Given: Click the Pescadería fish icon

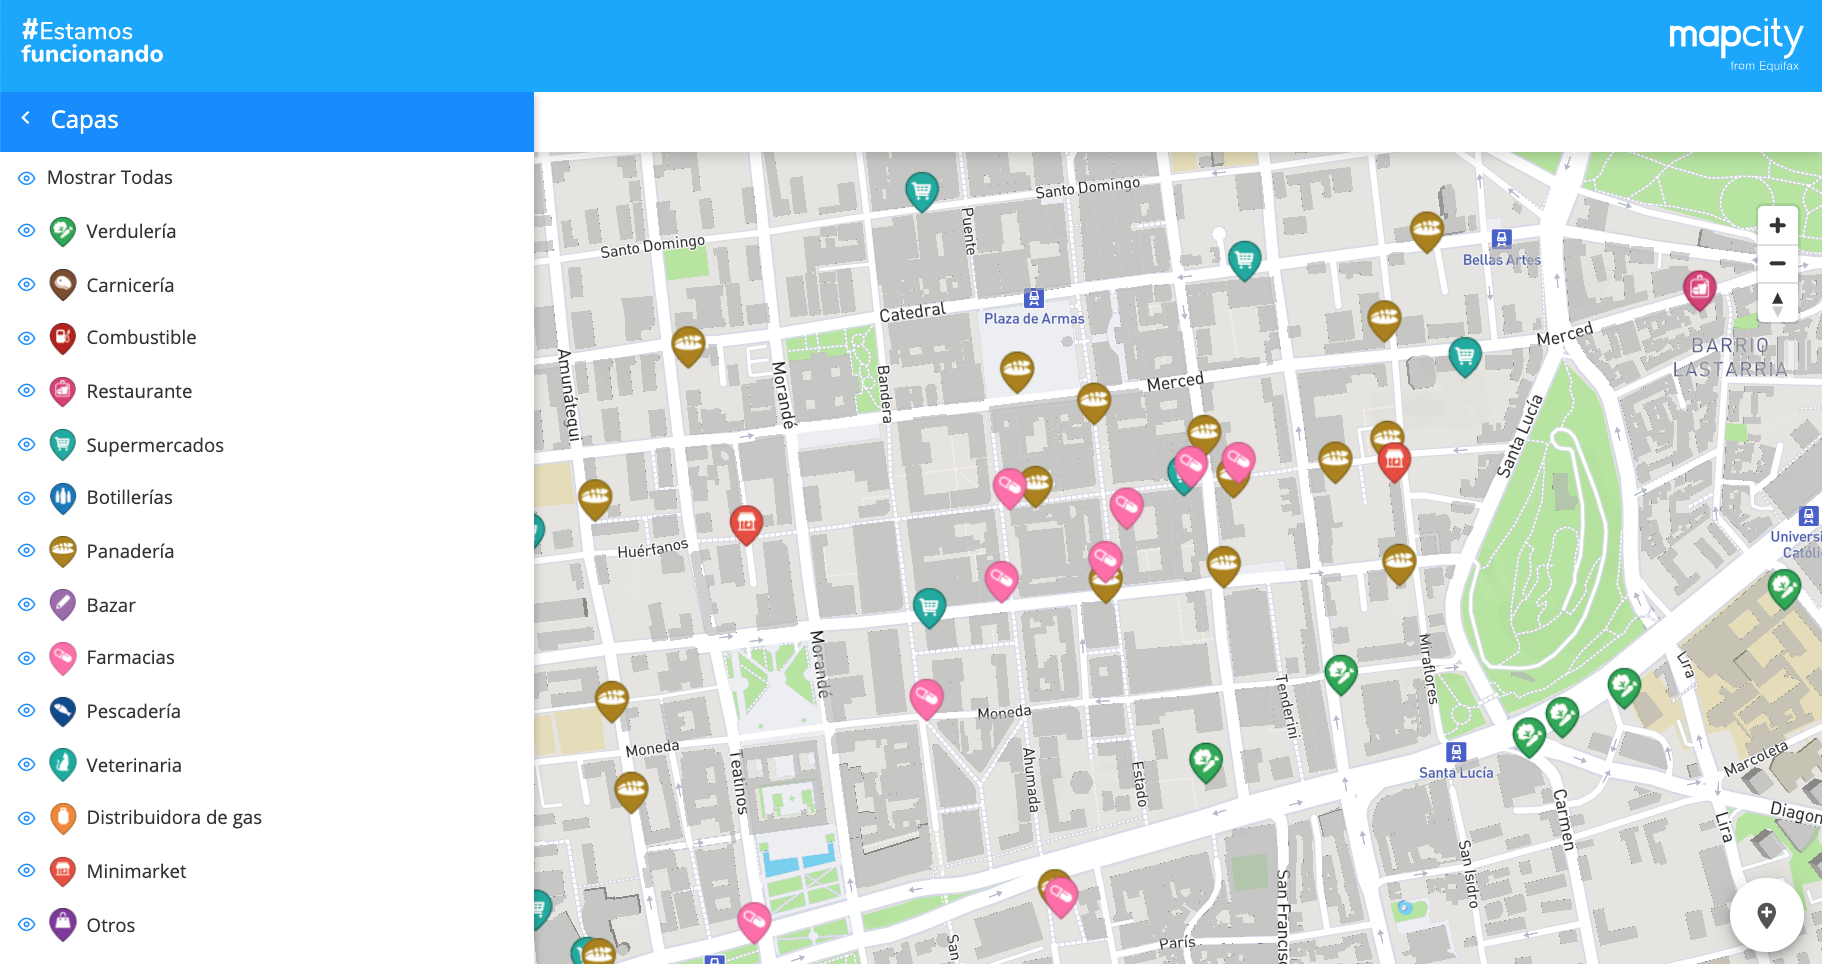Looking at the screenshot, I should 63,711.
